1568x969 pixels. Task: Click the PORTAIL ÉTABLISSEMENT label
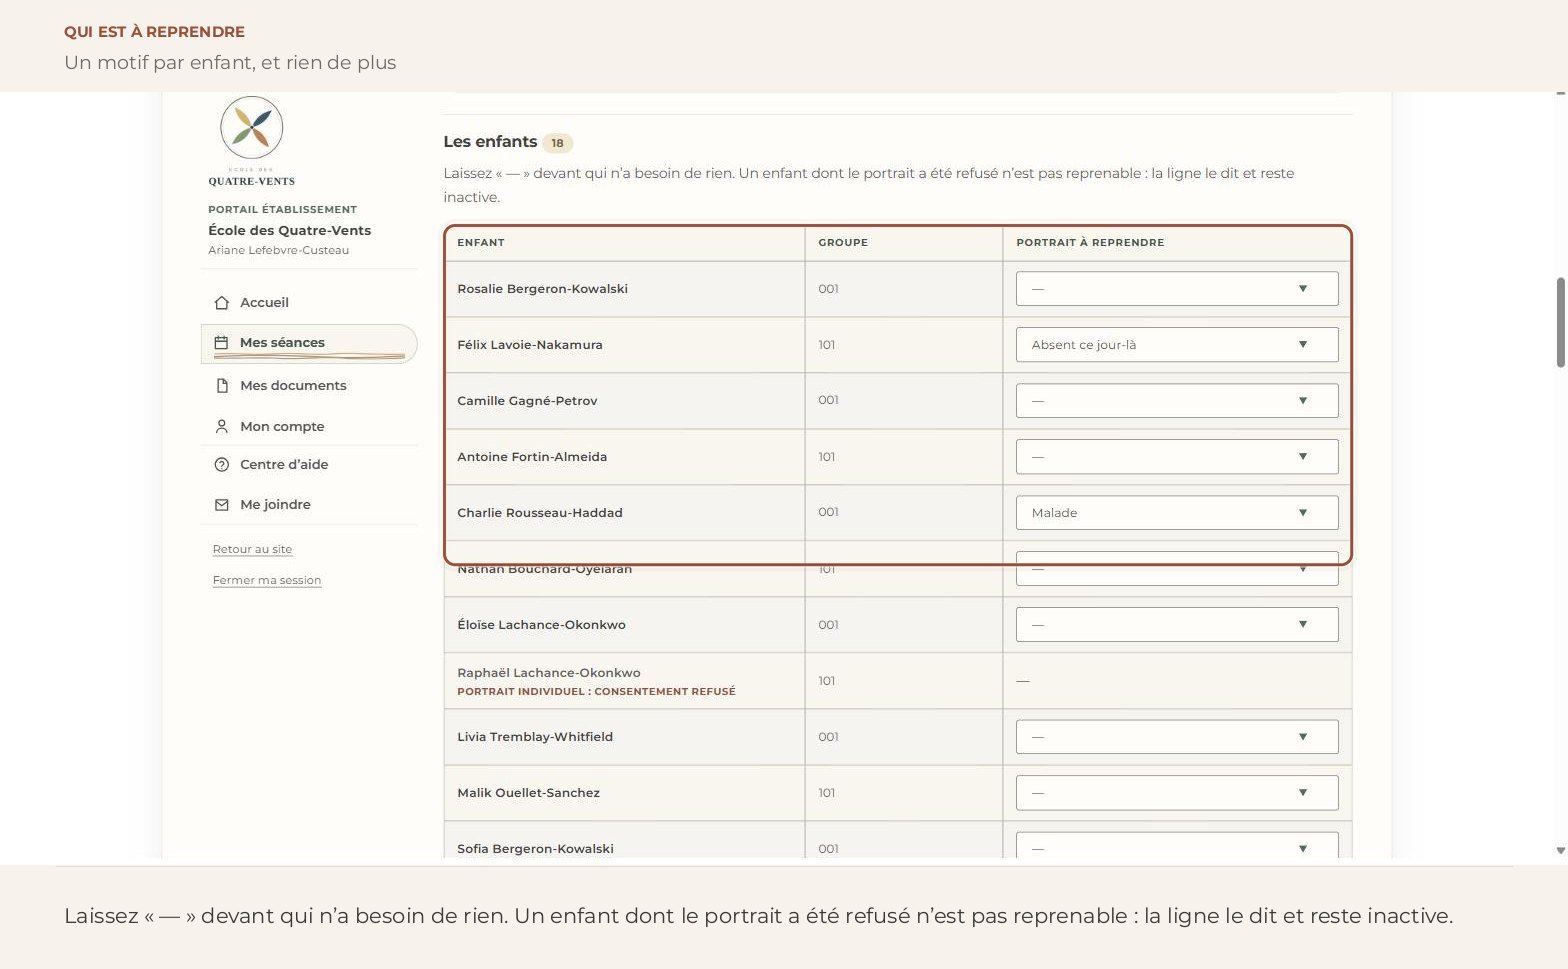coord(282,210)
